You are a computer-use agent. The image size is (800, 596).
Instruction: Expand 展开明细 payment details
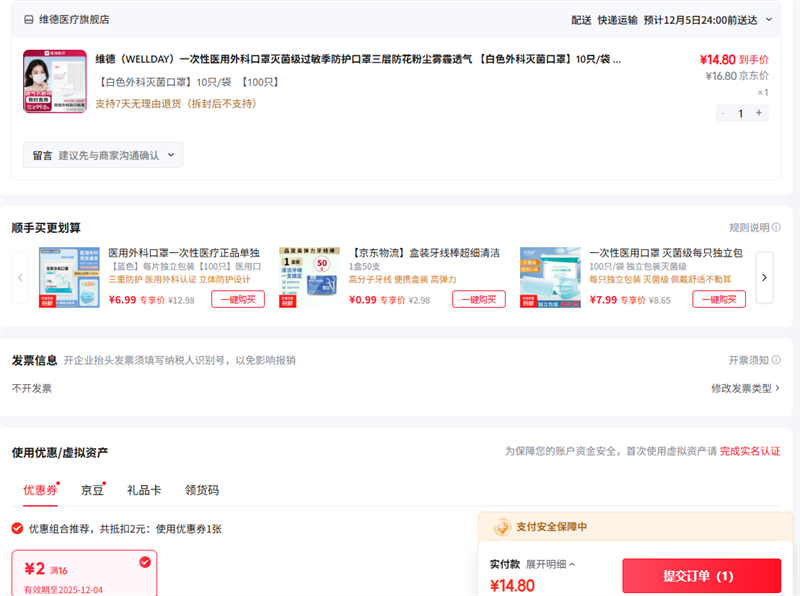point(551,565)
